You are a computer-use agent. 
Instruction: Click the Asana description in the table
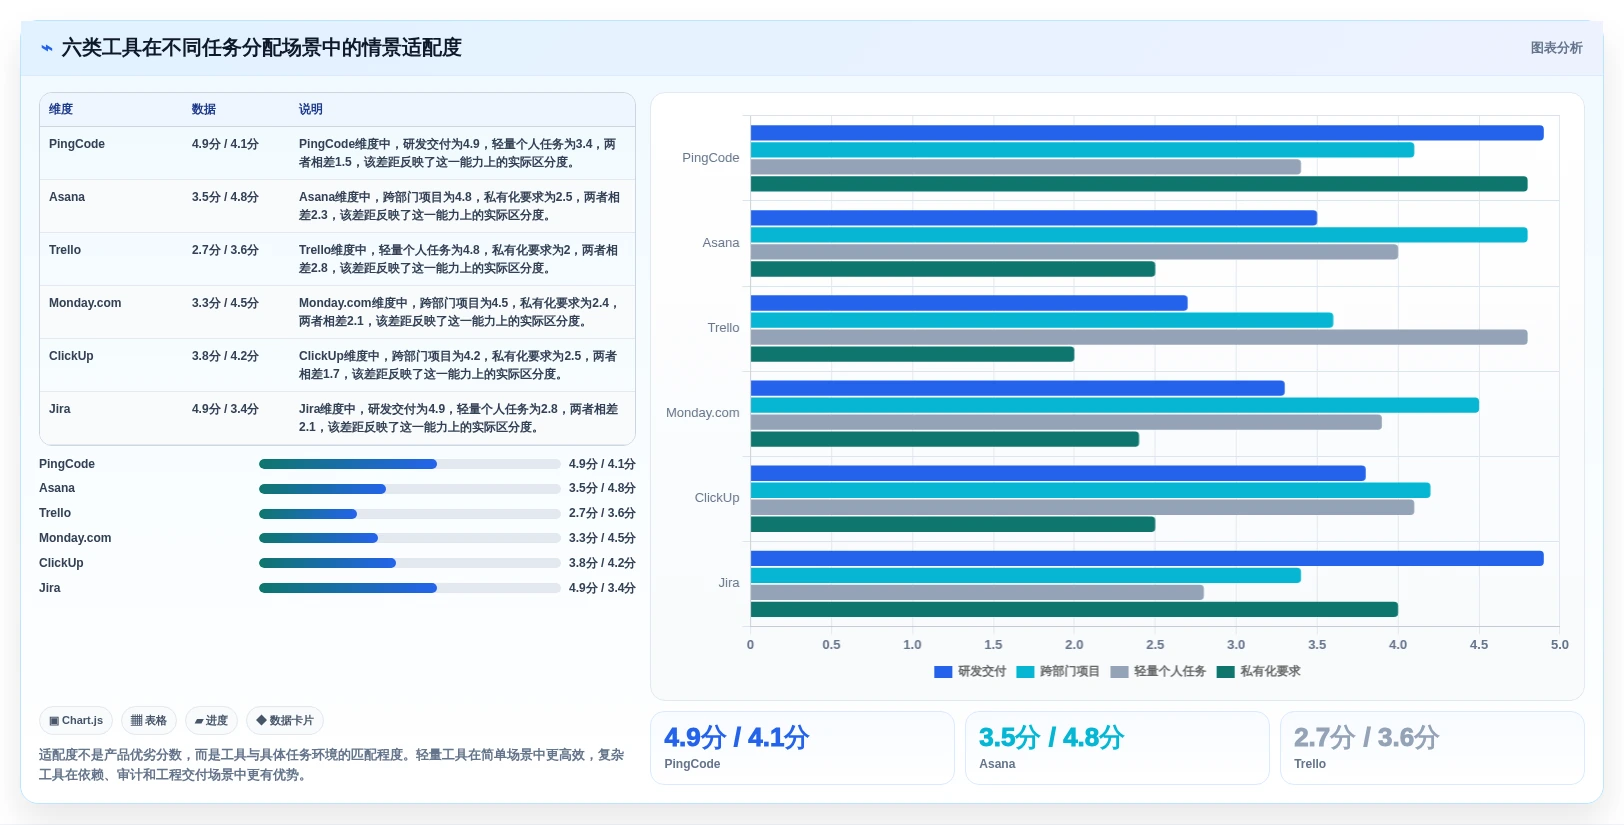click(459, 206)
